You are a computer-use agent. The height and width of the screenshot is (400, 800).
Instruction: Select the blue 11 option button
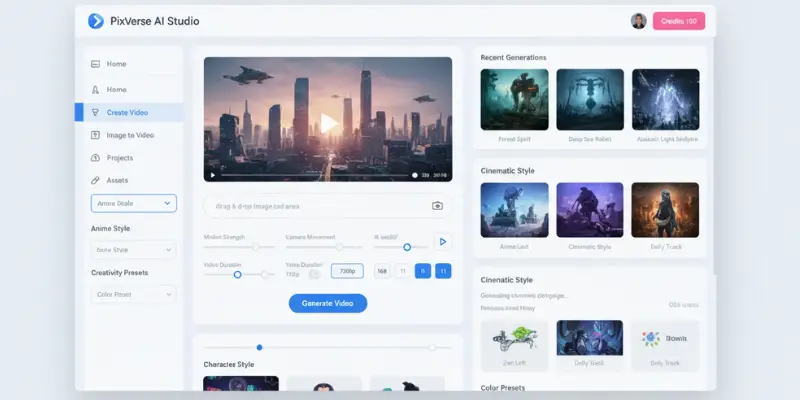coord(443,271)
